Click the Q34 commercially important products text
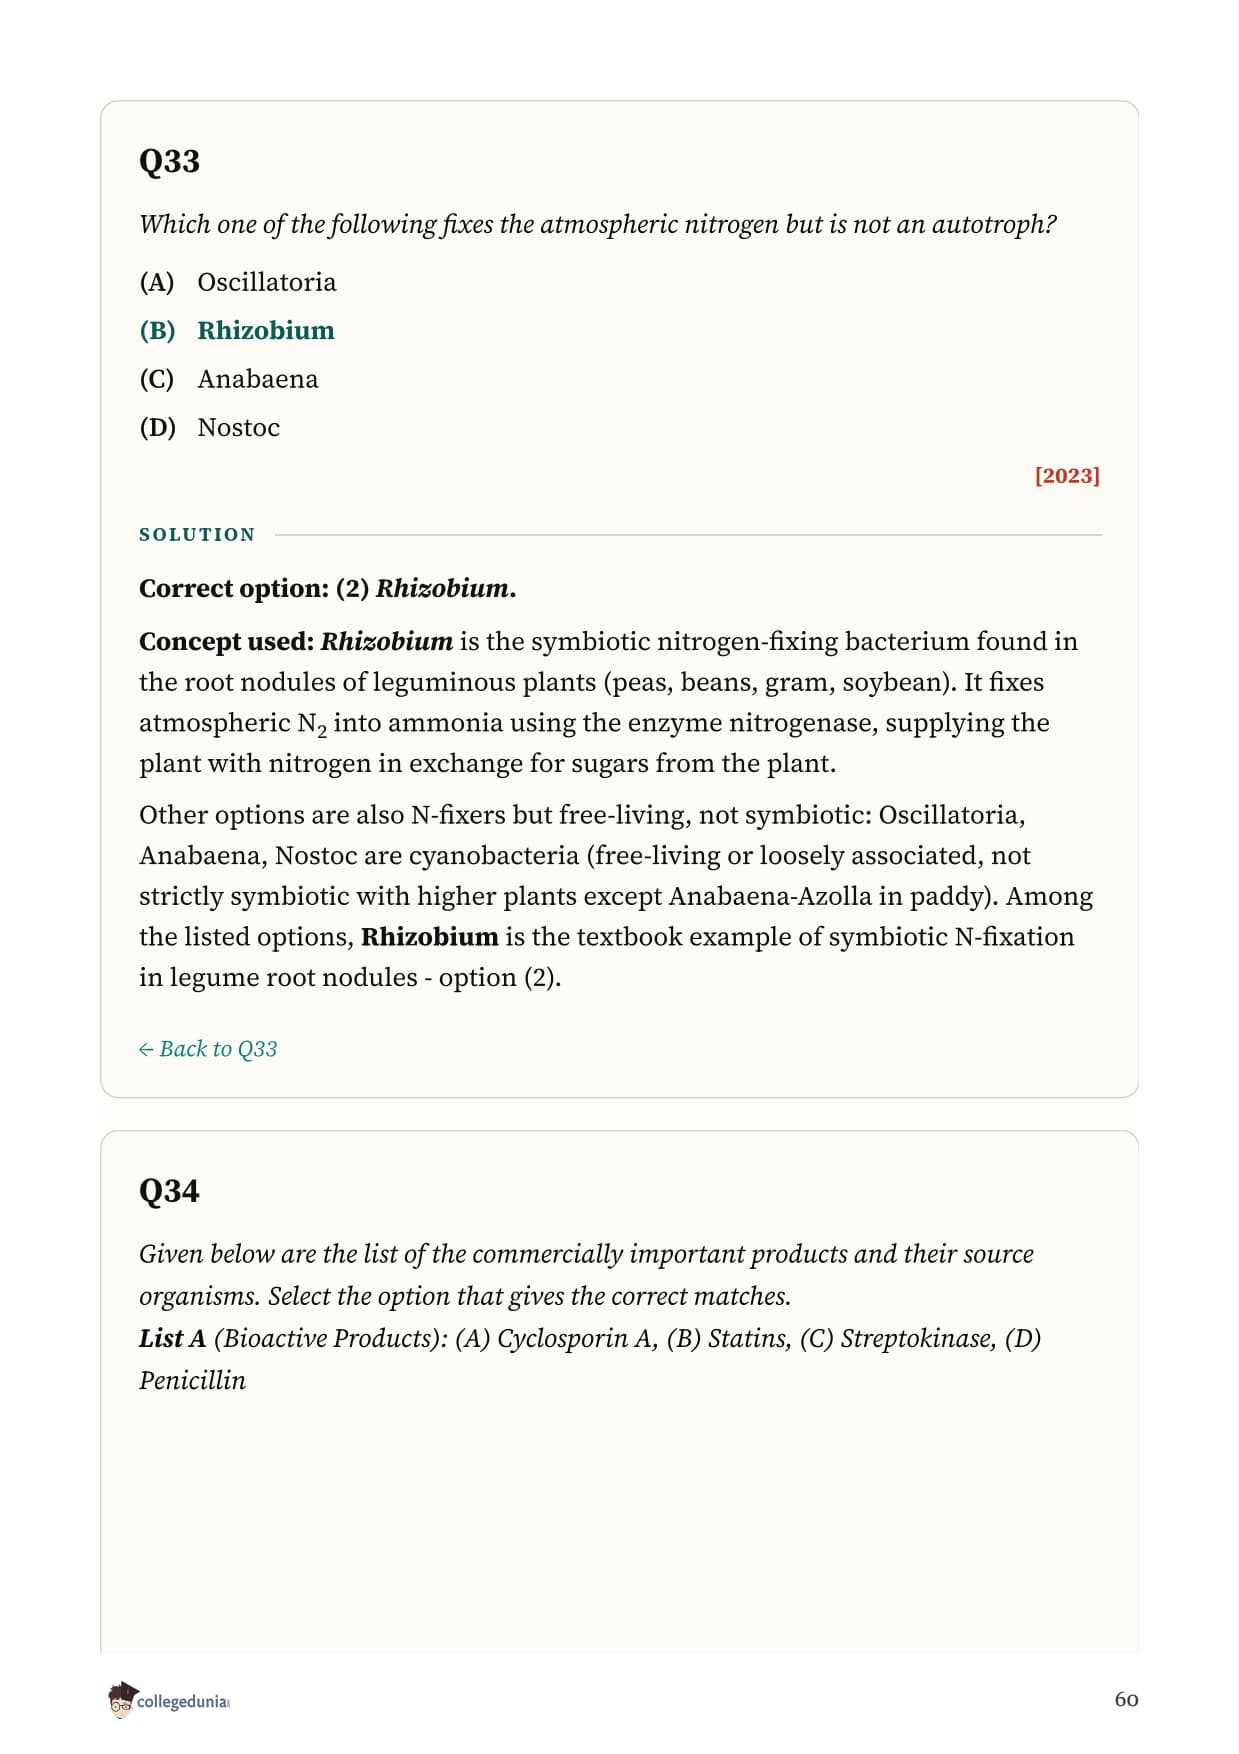Image resolution: width=1239 pixels, height=1754 pixels. [x=586, y=1275]
